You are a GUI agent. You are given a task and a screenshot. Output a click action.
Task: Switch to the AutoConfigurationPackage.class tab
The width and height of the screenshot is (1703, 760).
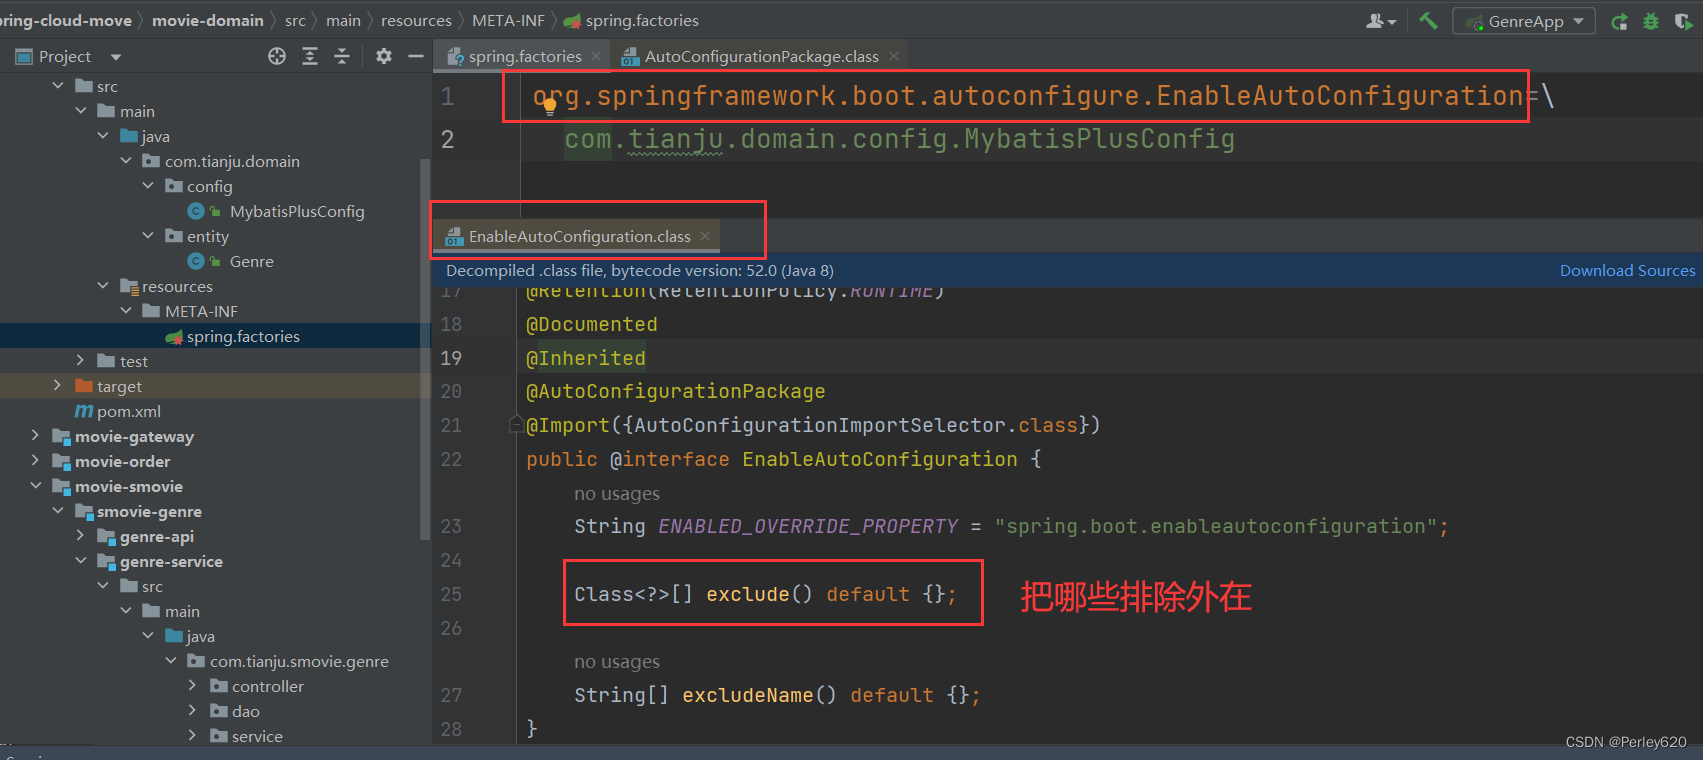[x=761, y=56]
